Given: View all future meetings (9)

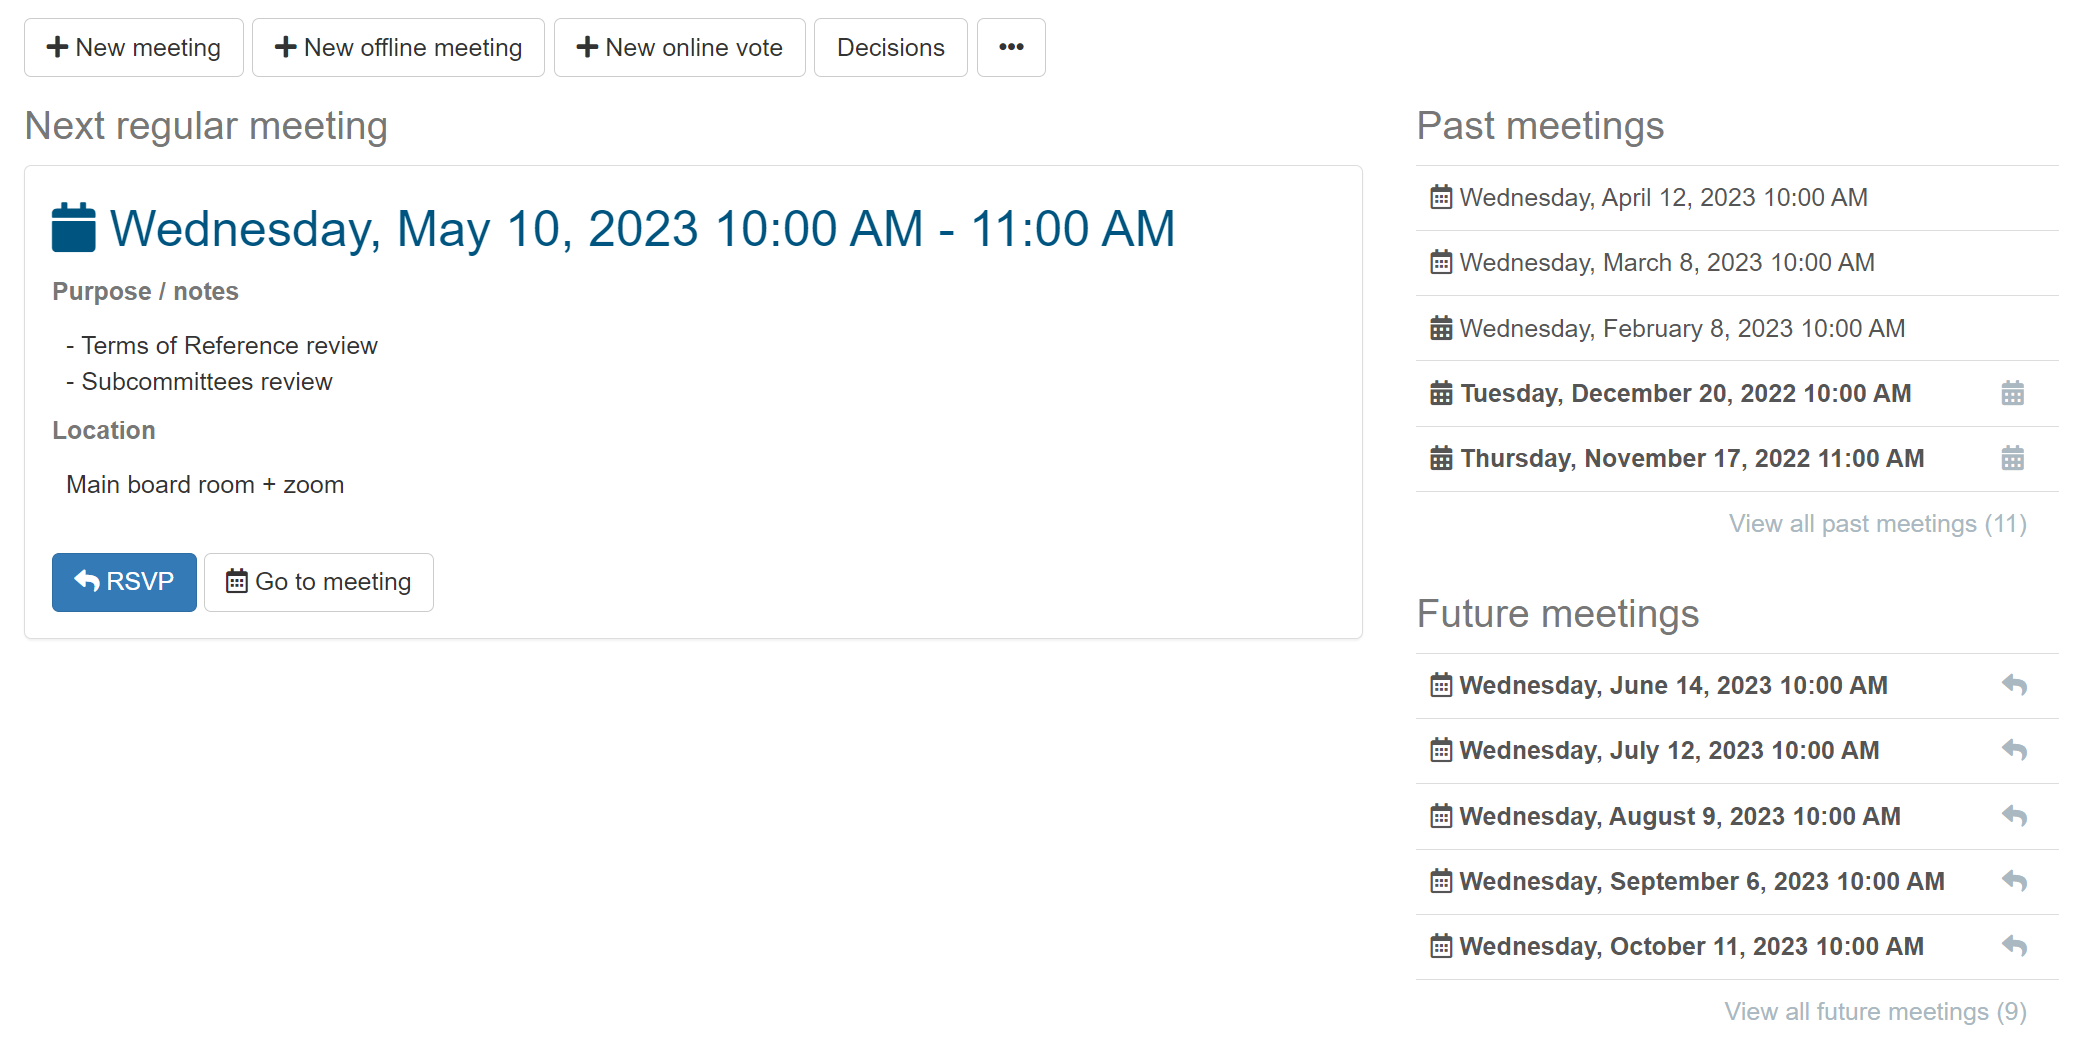Looking at the screenshot, I should (x=1875, y=1012).
